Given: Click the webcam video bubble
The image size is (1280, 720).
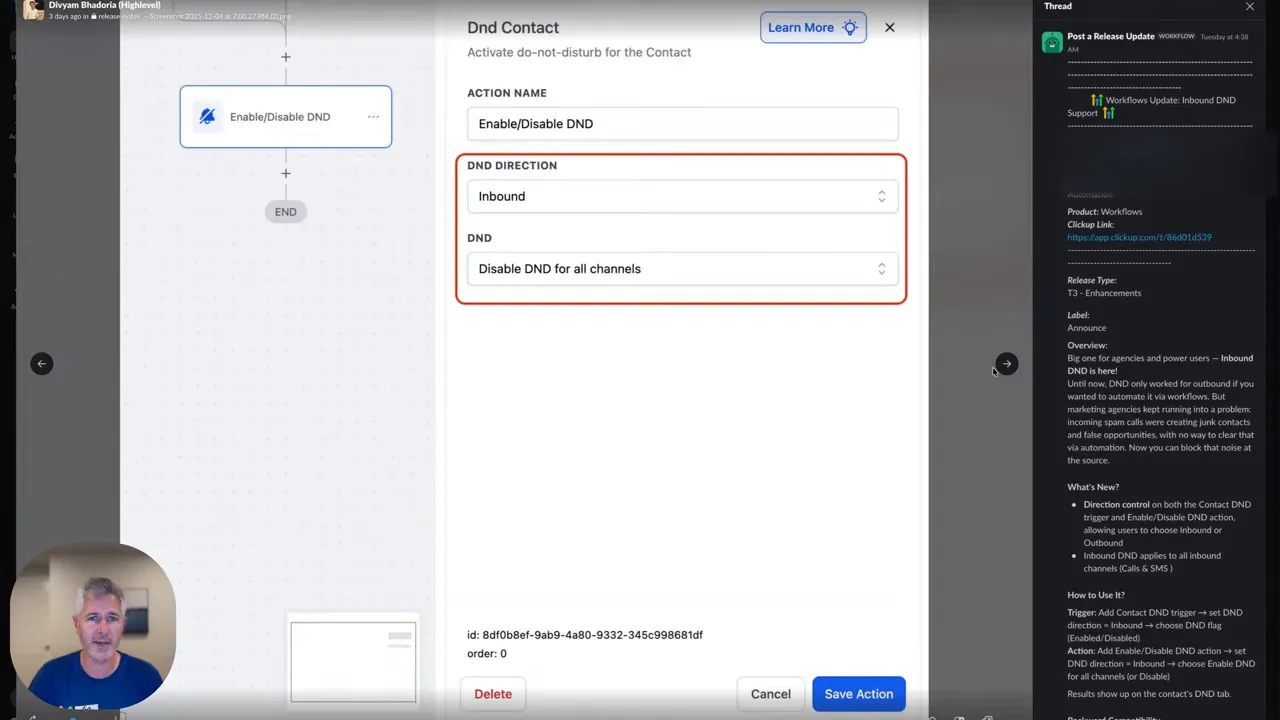Looking at the screenshot, I should (x=93, y=627).
